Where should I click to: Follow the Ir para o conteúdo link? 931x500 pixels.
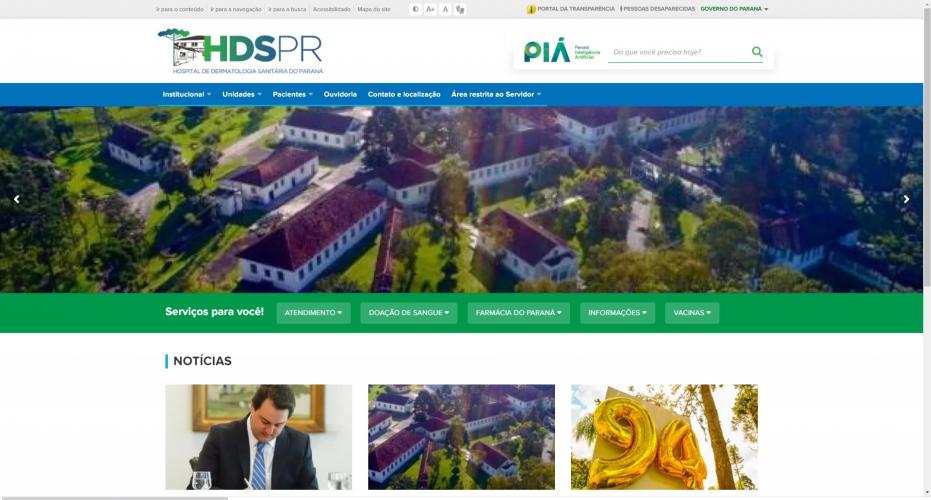(180, 10)
